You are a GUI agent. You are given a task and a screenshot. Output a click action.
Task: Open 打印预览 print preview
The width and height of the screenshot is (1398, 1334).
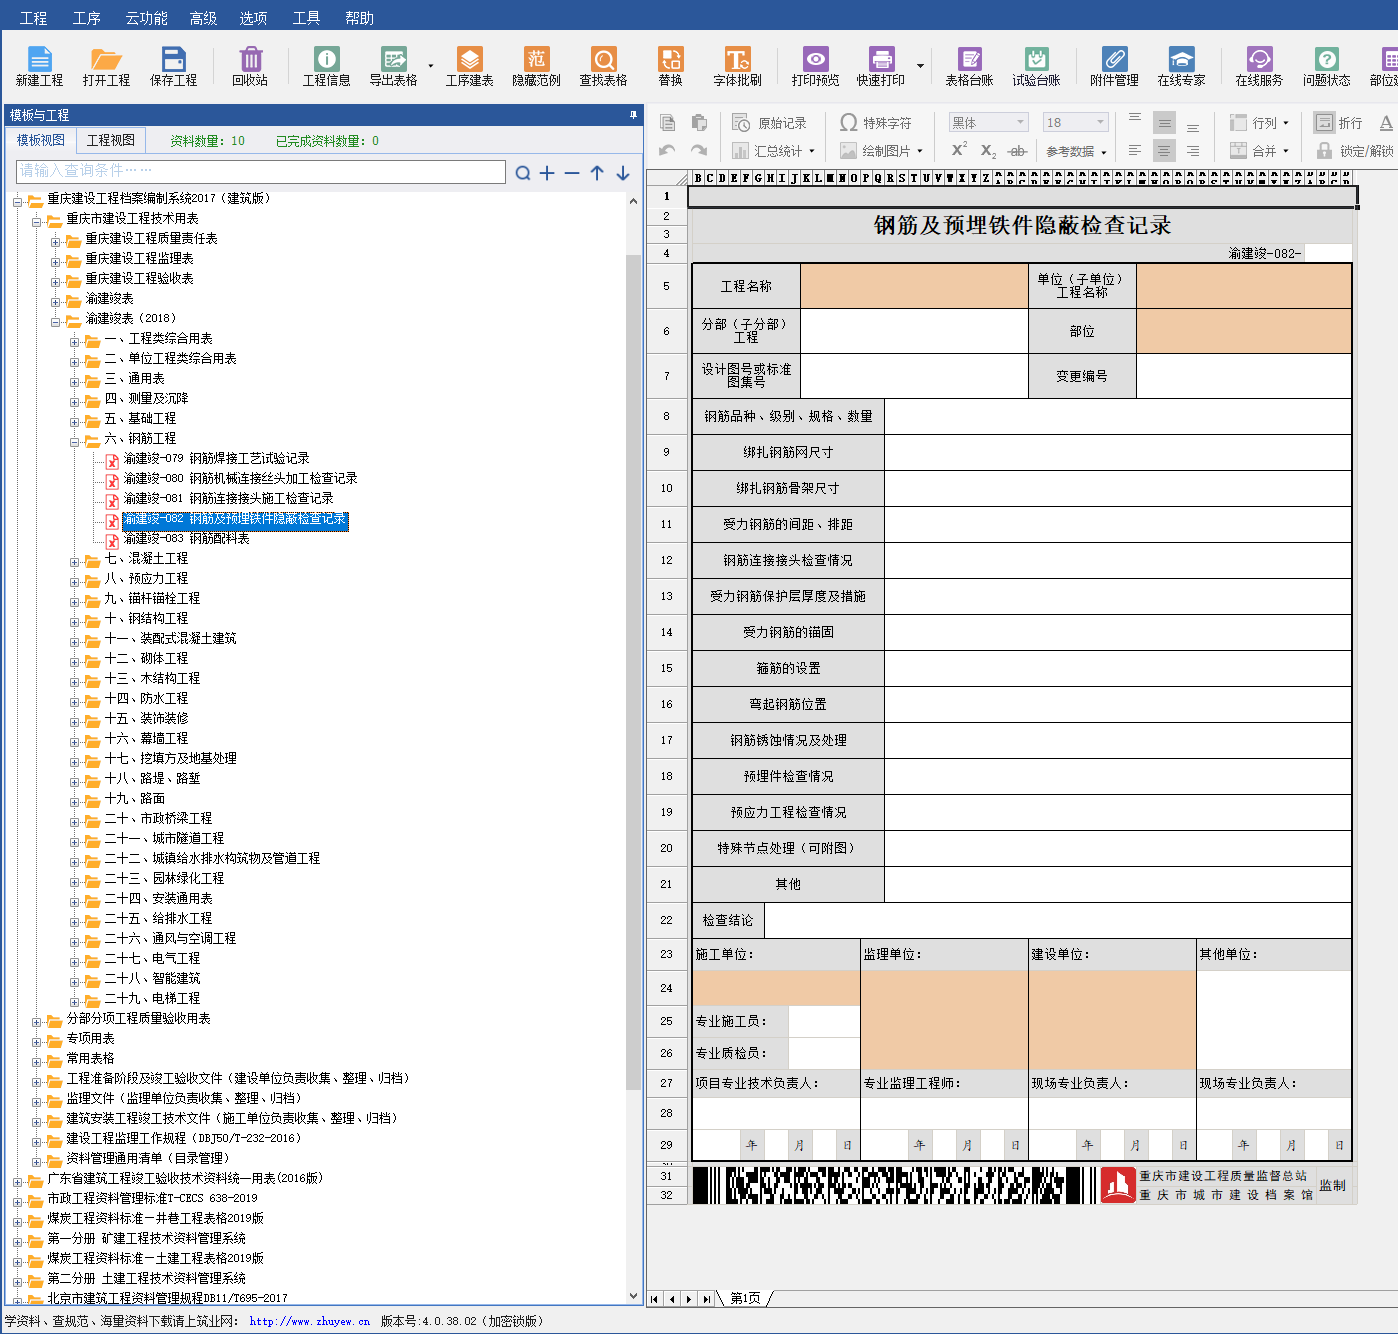[815, 66]
